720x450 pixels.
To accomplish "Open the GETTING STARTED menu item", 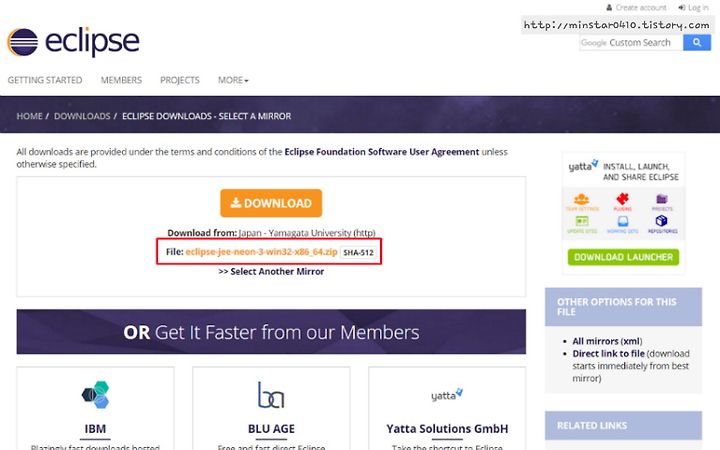I will [x=45, y=80].
